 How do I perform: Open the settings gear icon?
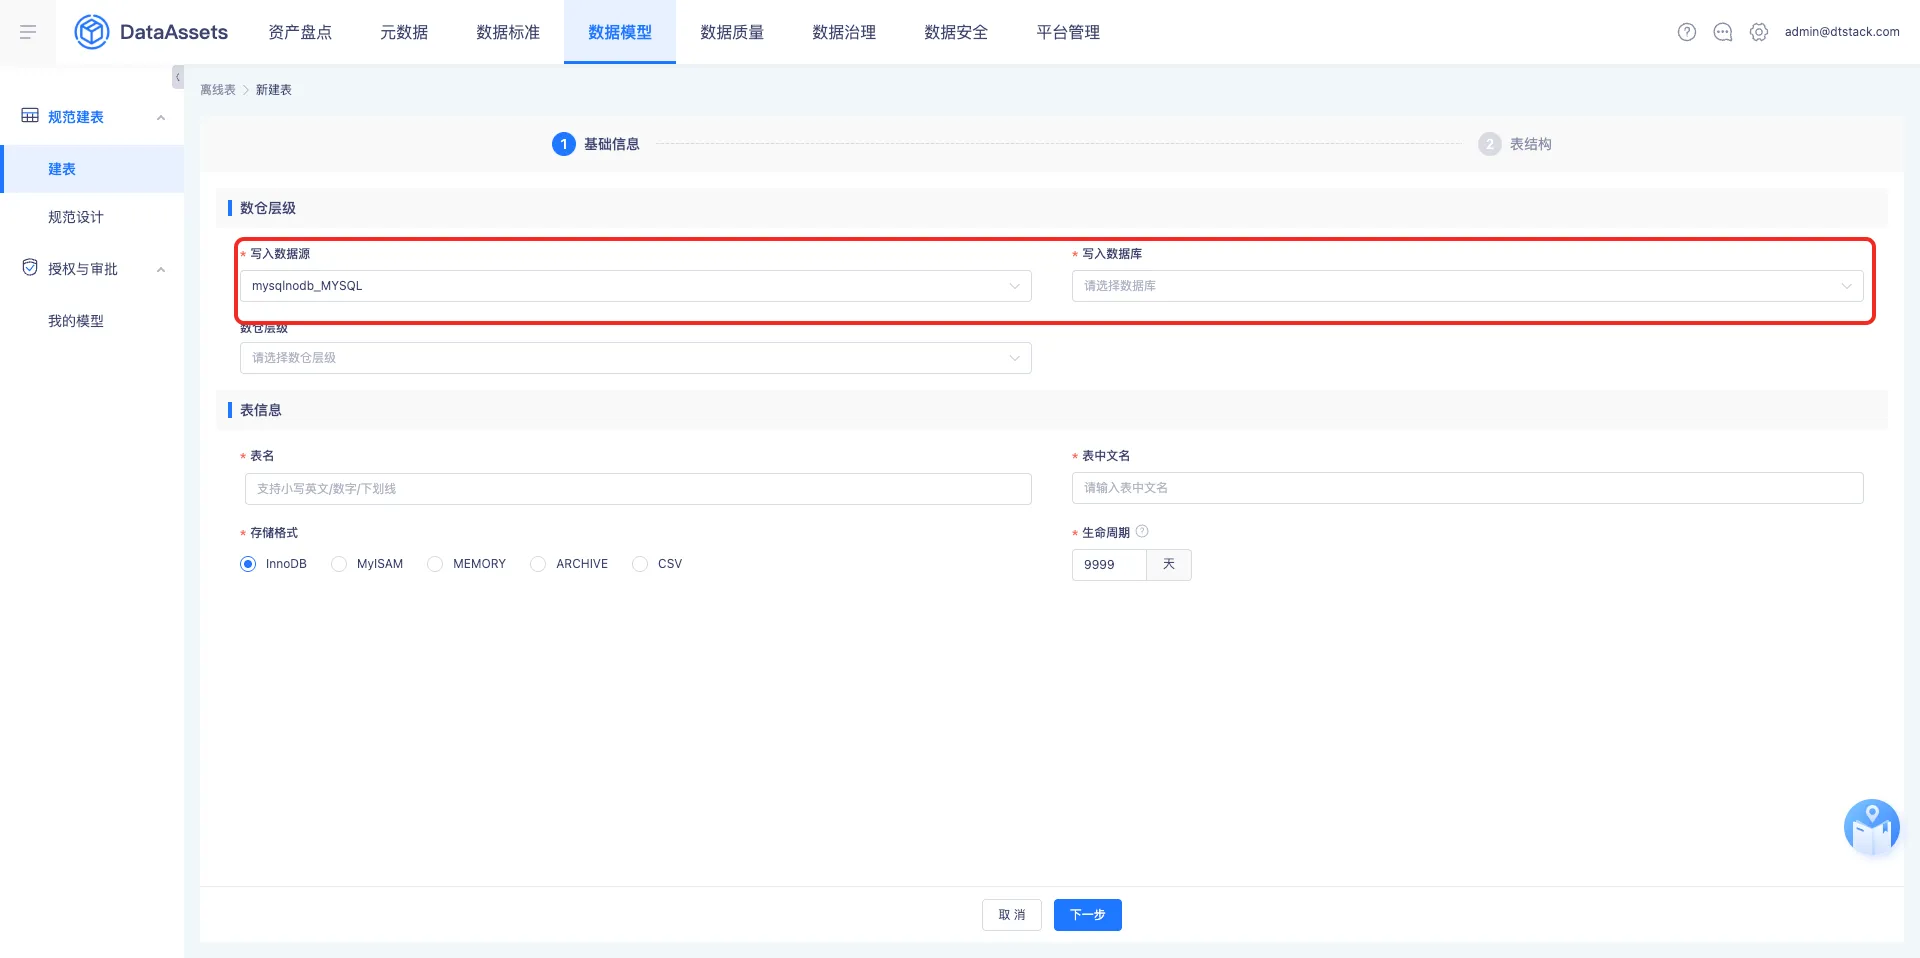pos(1759,32)
